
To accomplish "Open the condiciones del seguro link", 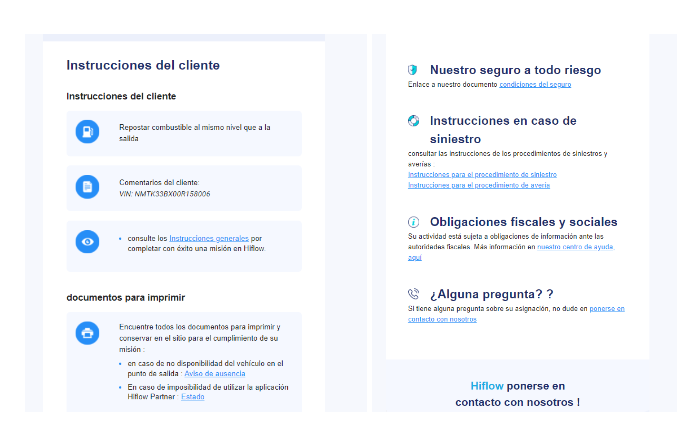I will [535, 85].
